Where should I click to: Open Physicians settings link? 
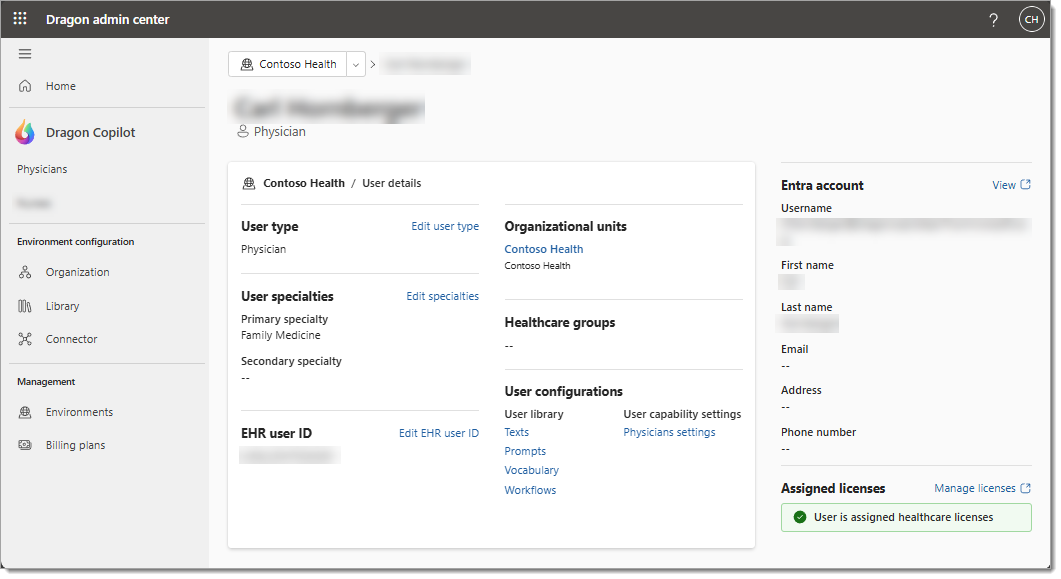[x=669, y=432]
